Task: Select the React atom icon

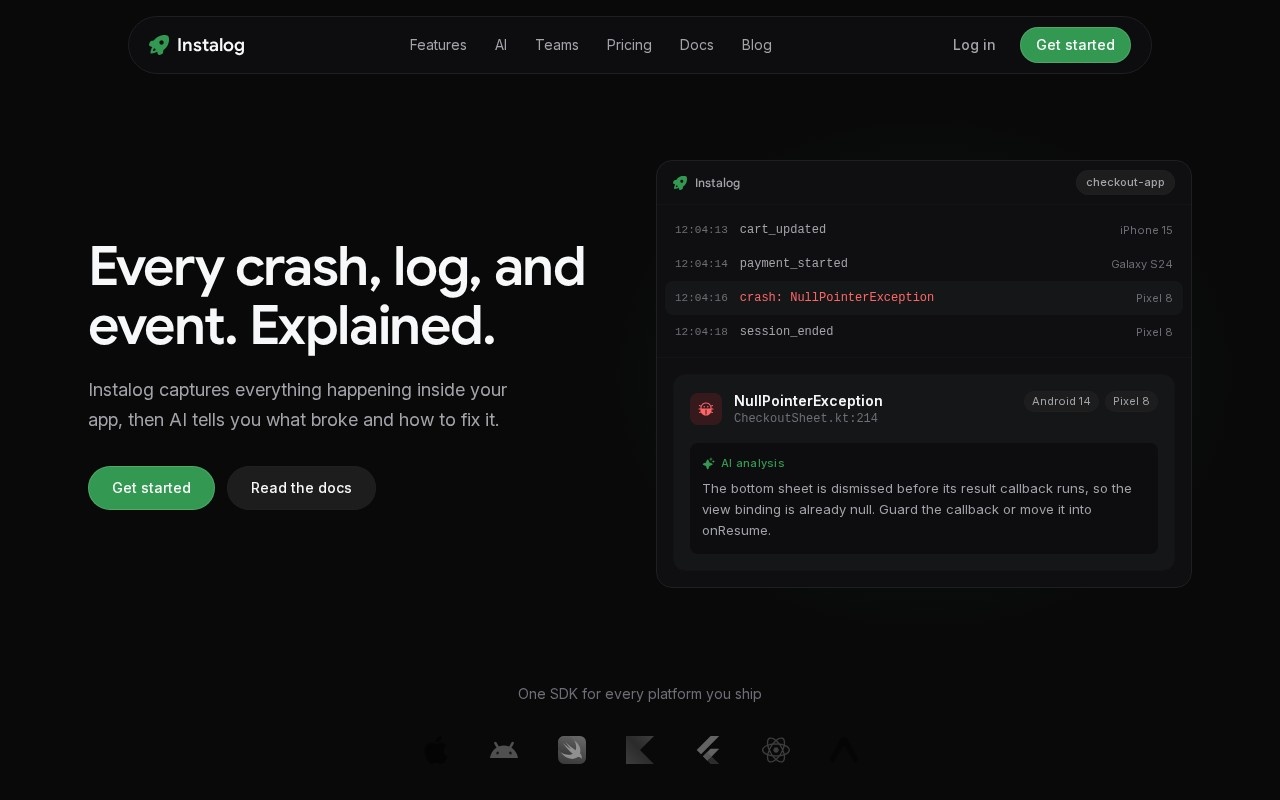Action: 776,750
